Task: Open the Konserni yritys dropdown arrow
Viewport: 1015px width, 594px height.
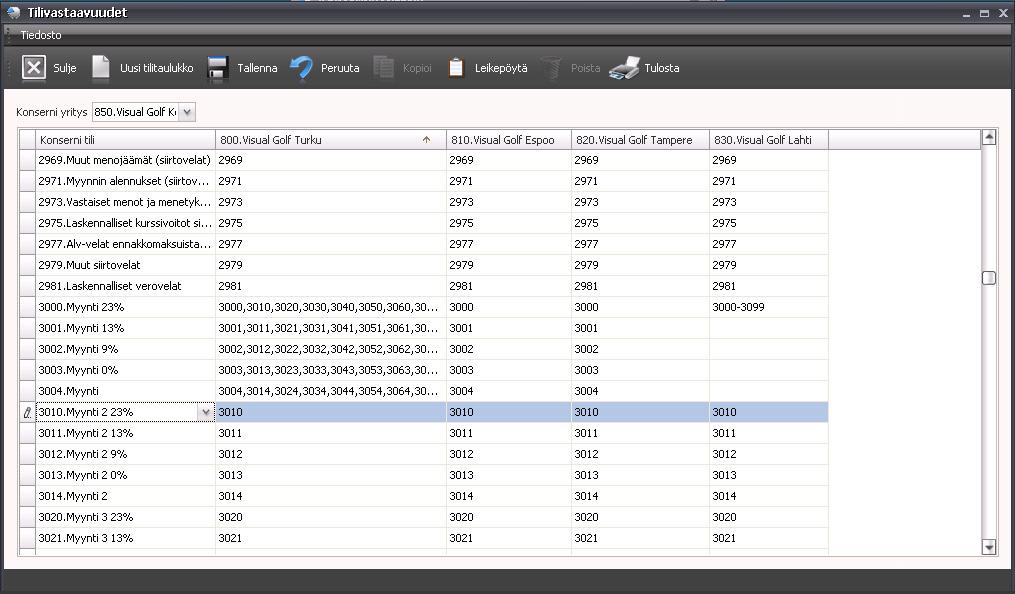Action: click(186, 112)
